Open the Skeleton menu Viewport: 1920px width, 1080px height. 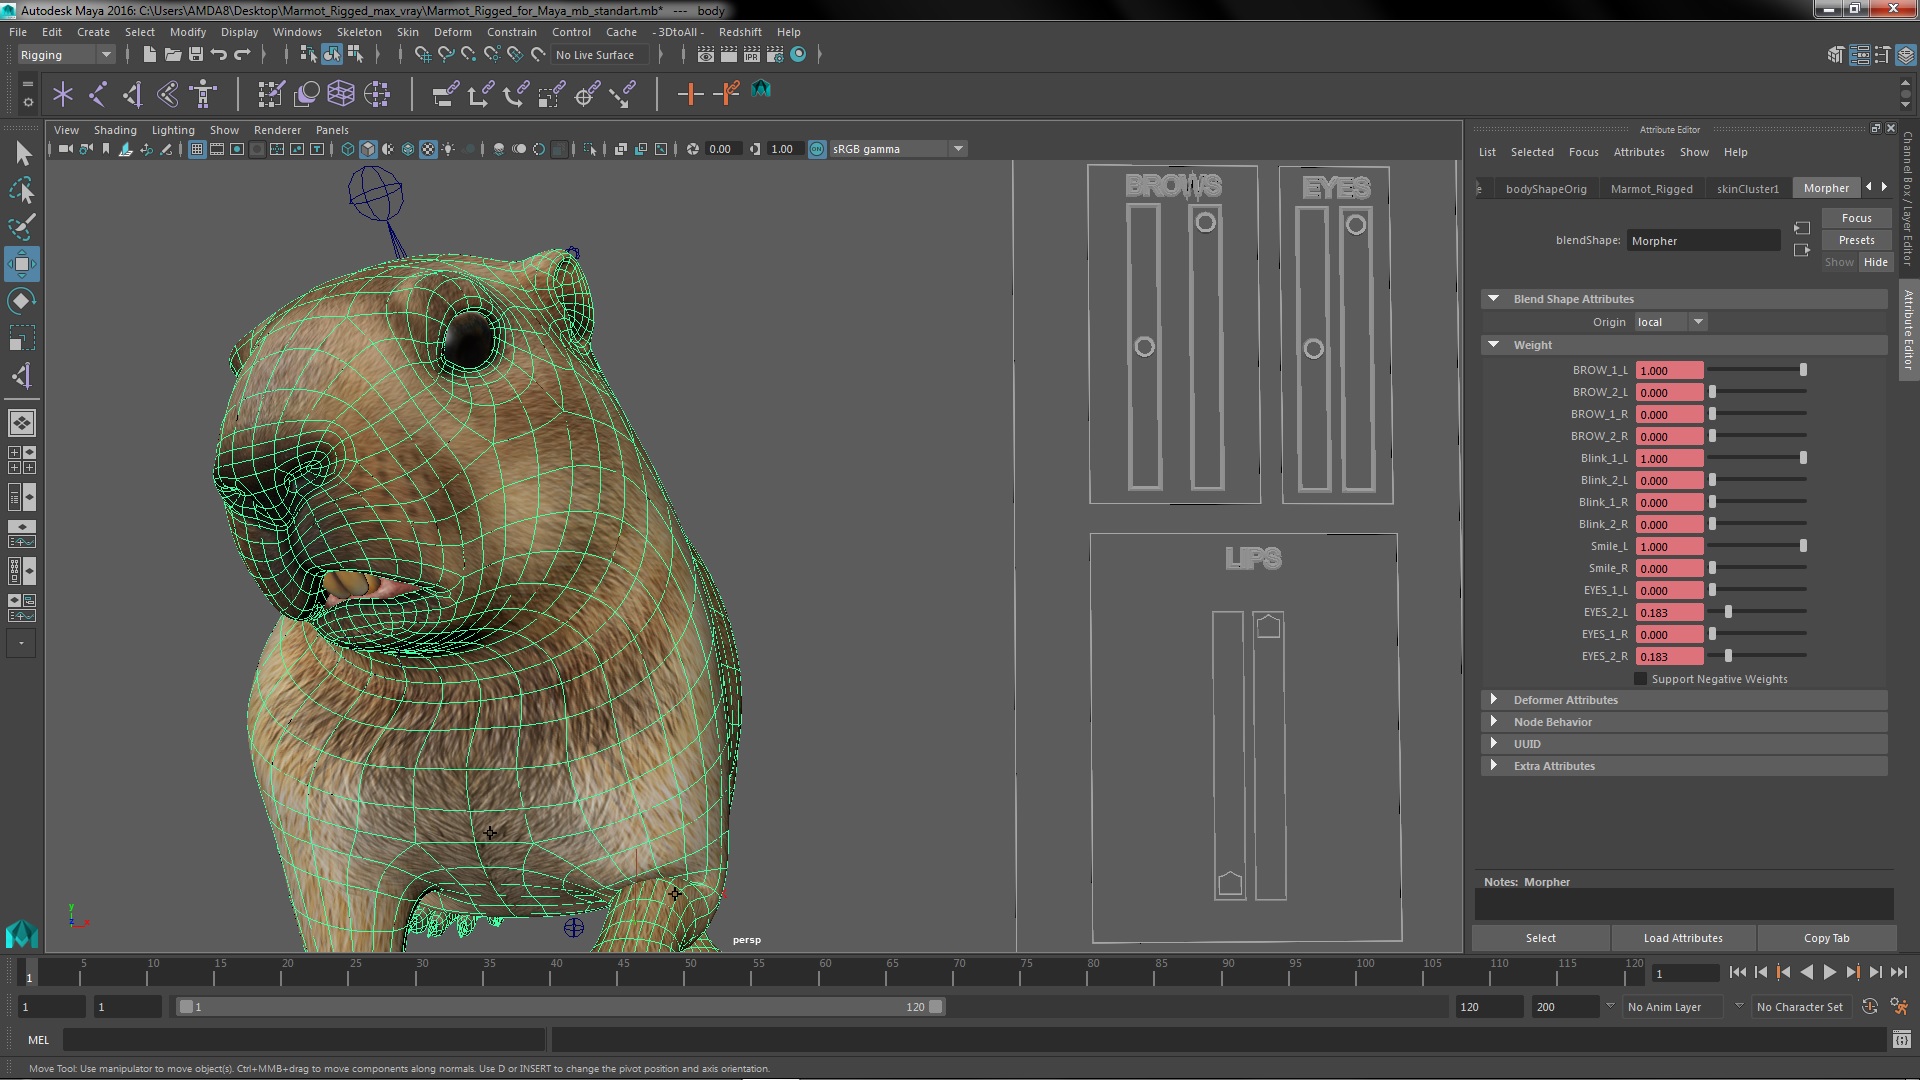pos(359,32)
